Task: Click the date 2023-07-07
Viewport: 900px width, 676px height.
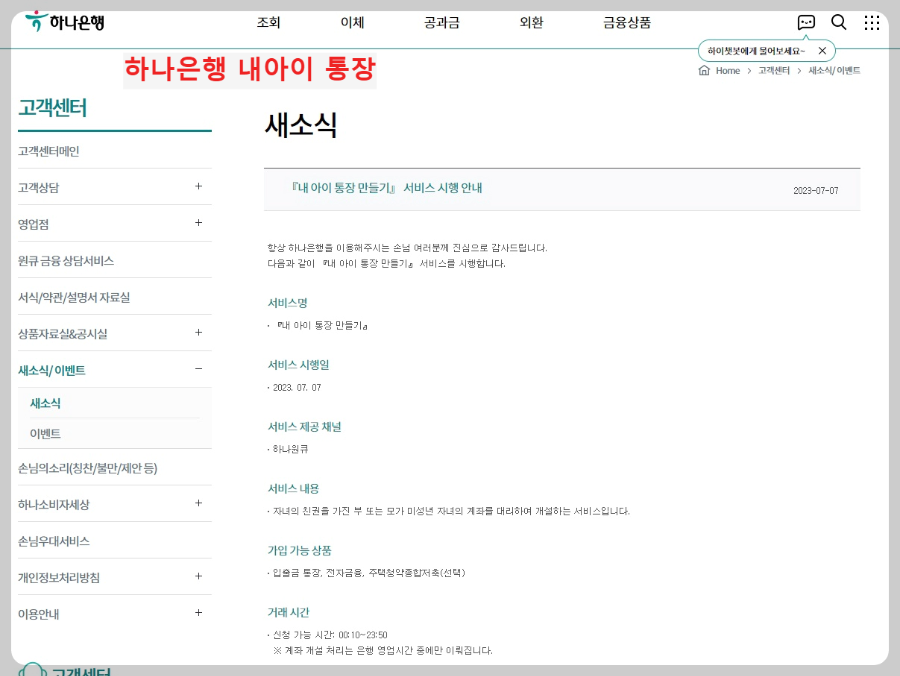Action: tap(816, 191)
